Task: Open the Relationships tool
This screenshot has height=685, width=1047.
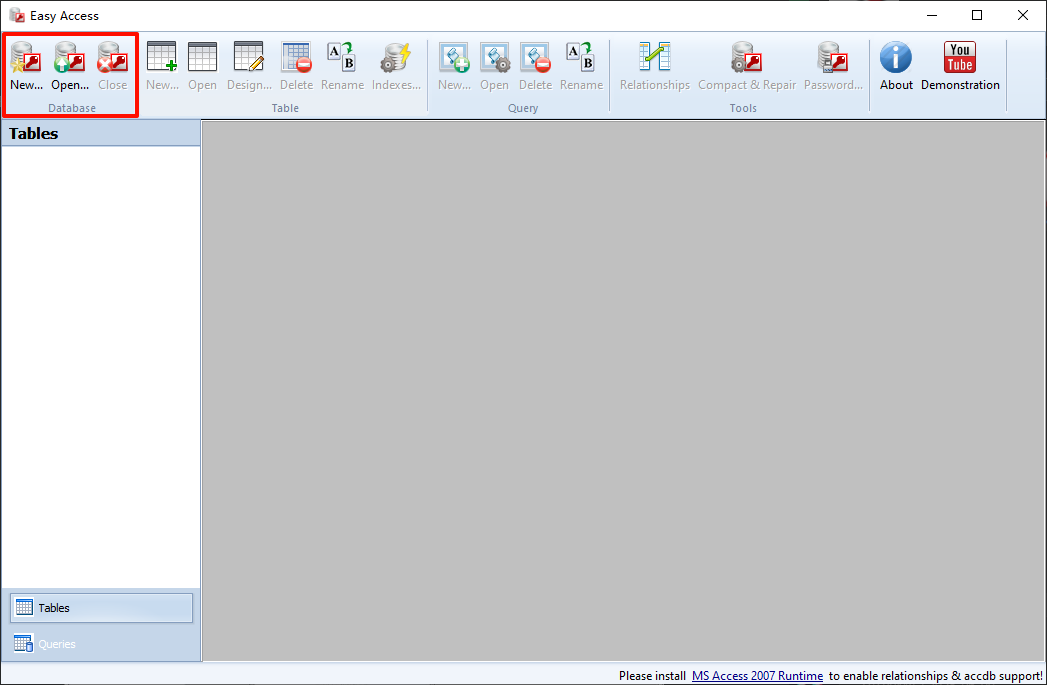Action: tap(655, 66)
